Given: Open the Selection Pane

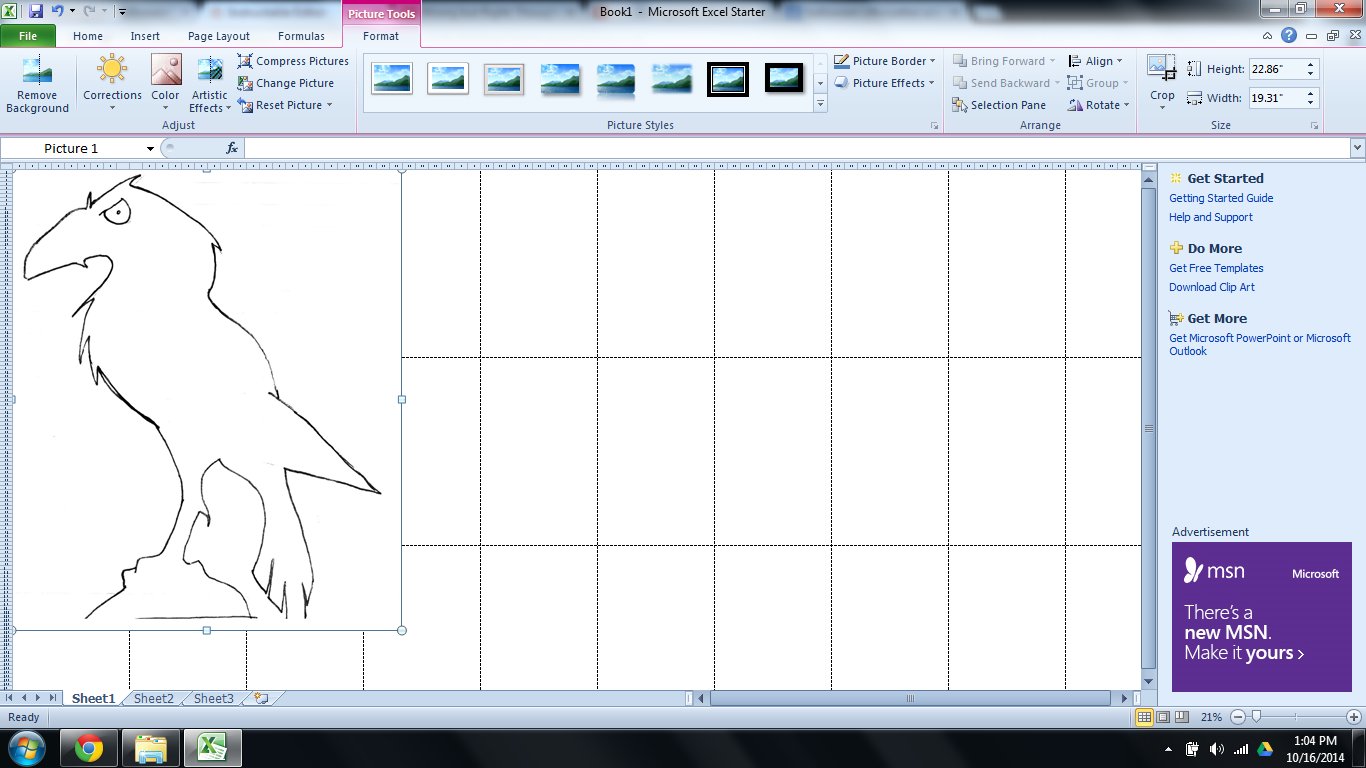Looking at the screenshot, I should [x=1000, y=104].
